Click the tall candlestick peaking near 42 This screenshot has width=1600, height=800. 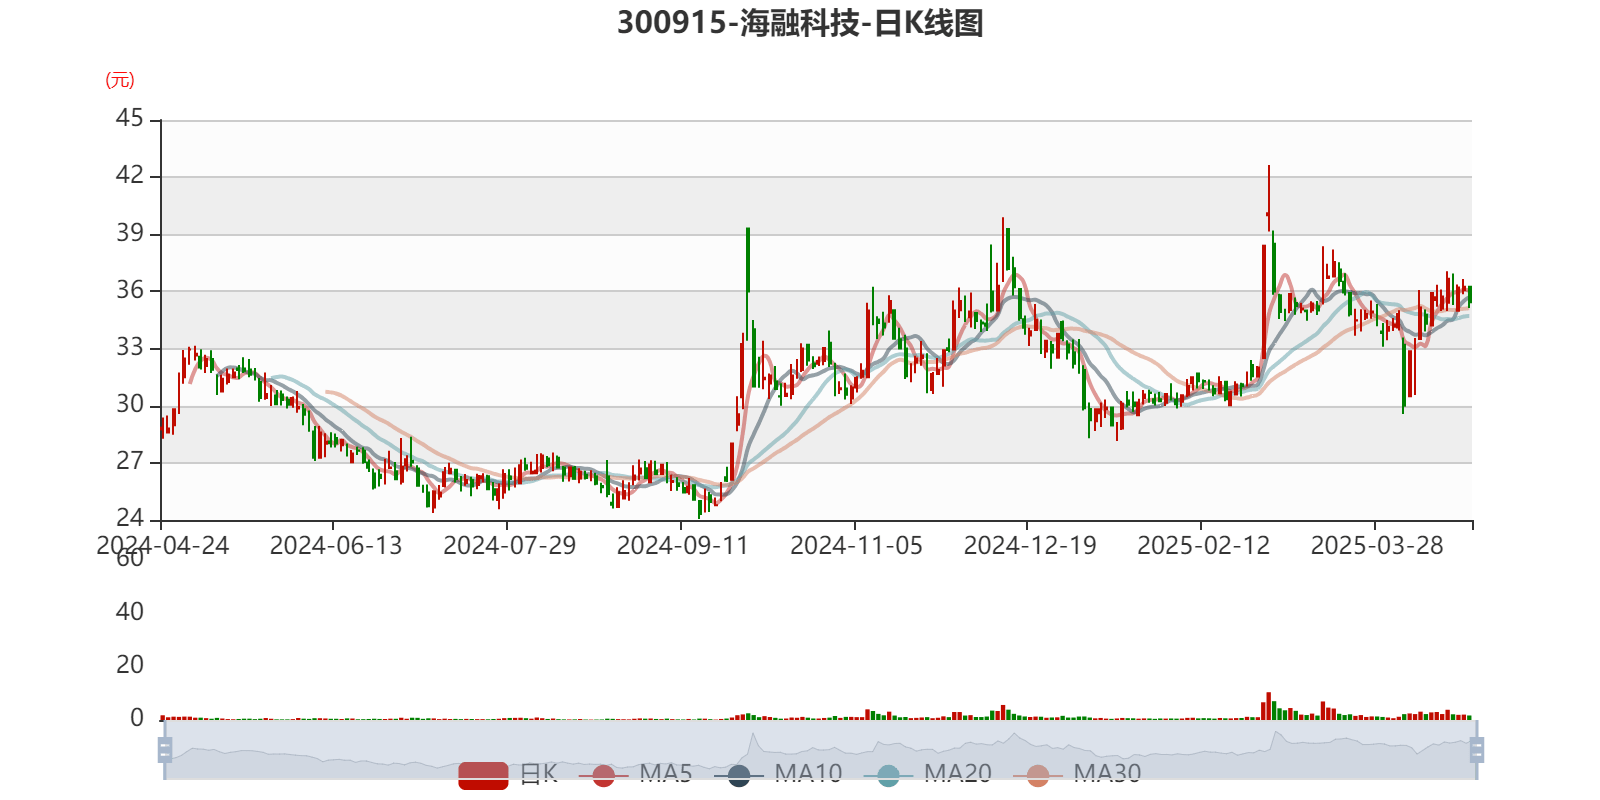1268,200
